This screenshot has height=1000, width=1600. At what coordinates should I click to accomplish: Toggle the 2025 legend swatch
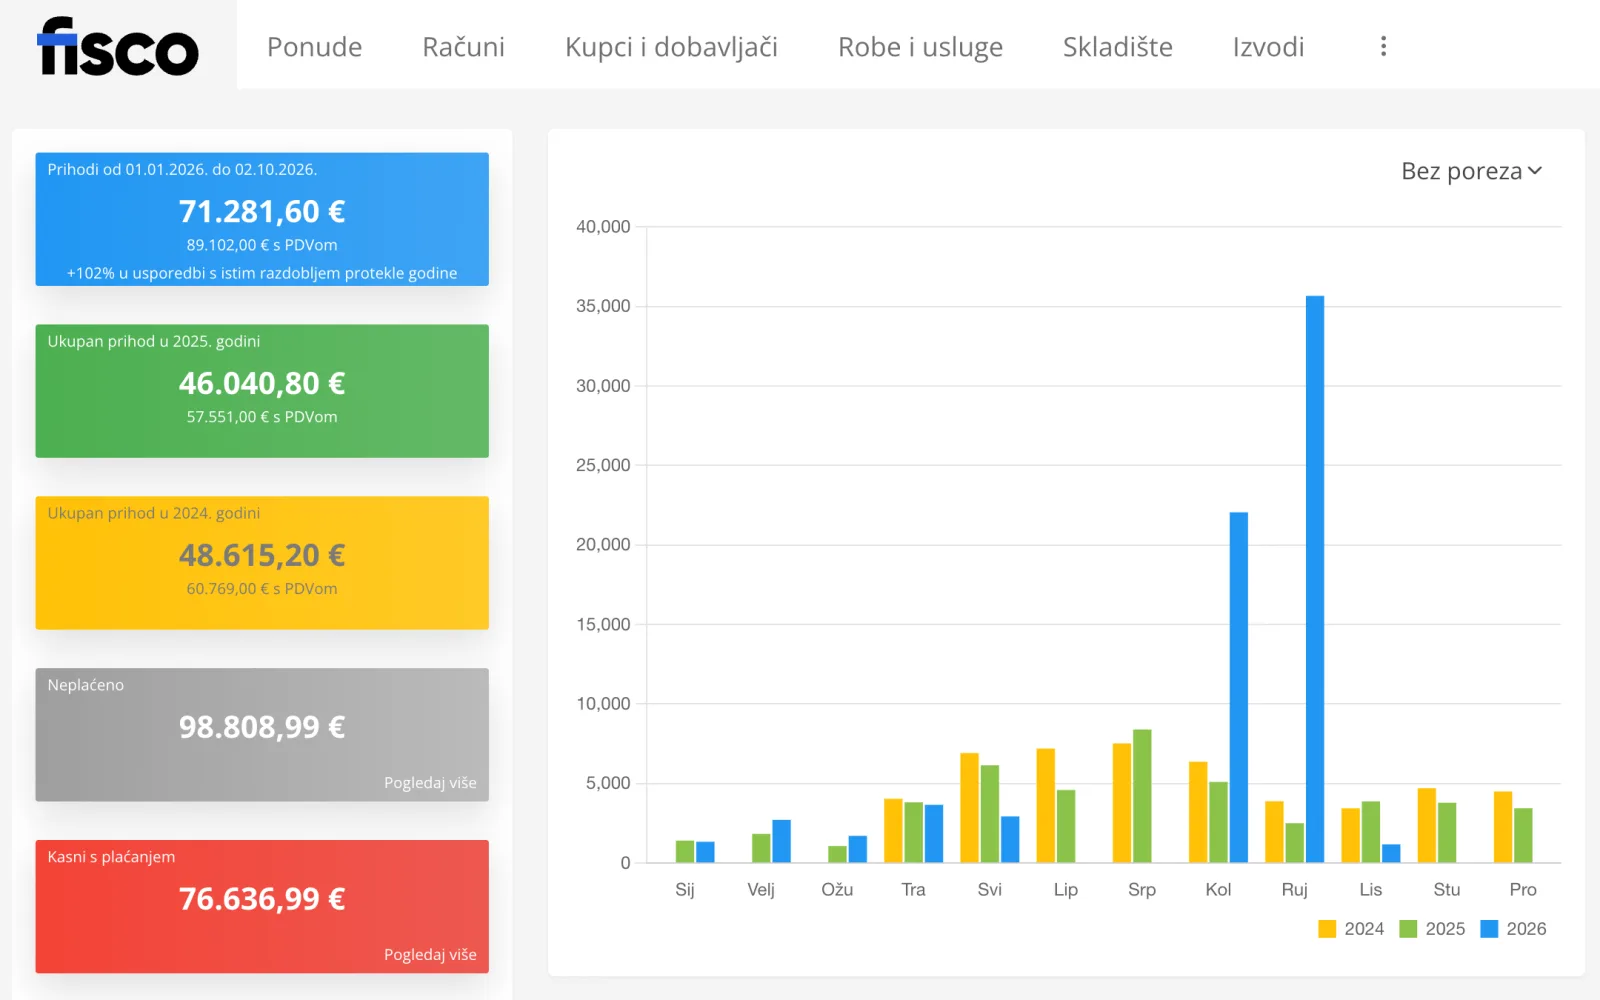(1408, 929)
